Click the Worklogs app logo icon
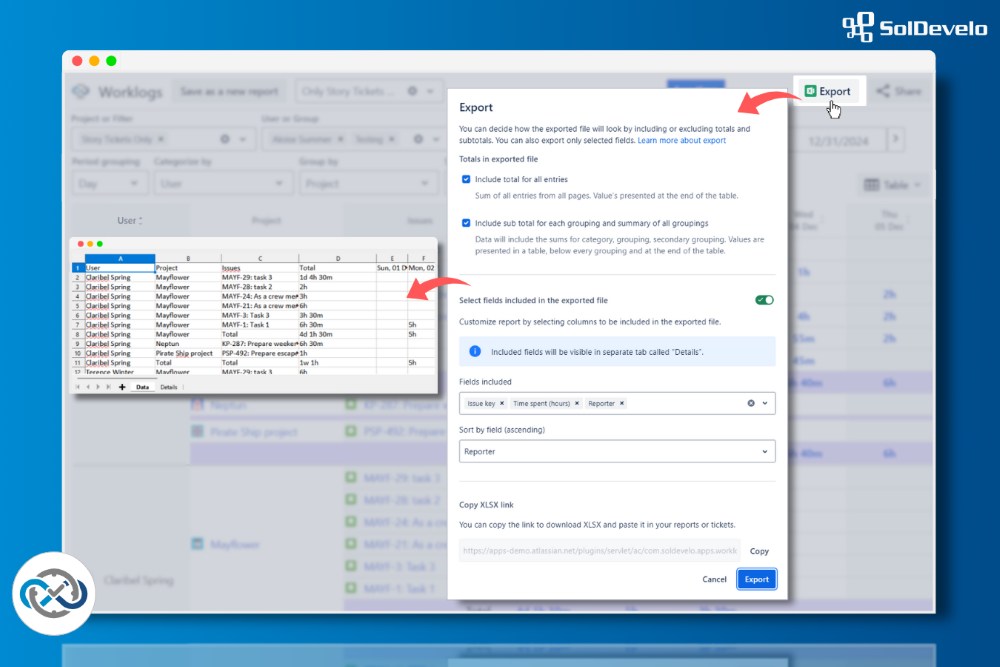This screenshot has height=667, width=1000. pyautogui.click(x=82, y=91)
